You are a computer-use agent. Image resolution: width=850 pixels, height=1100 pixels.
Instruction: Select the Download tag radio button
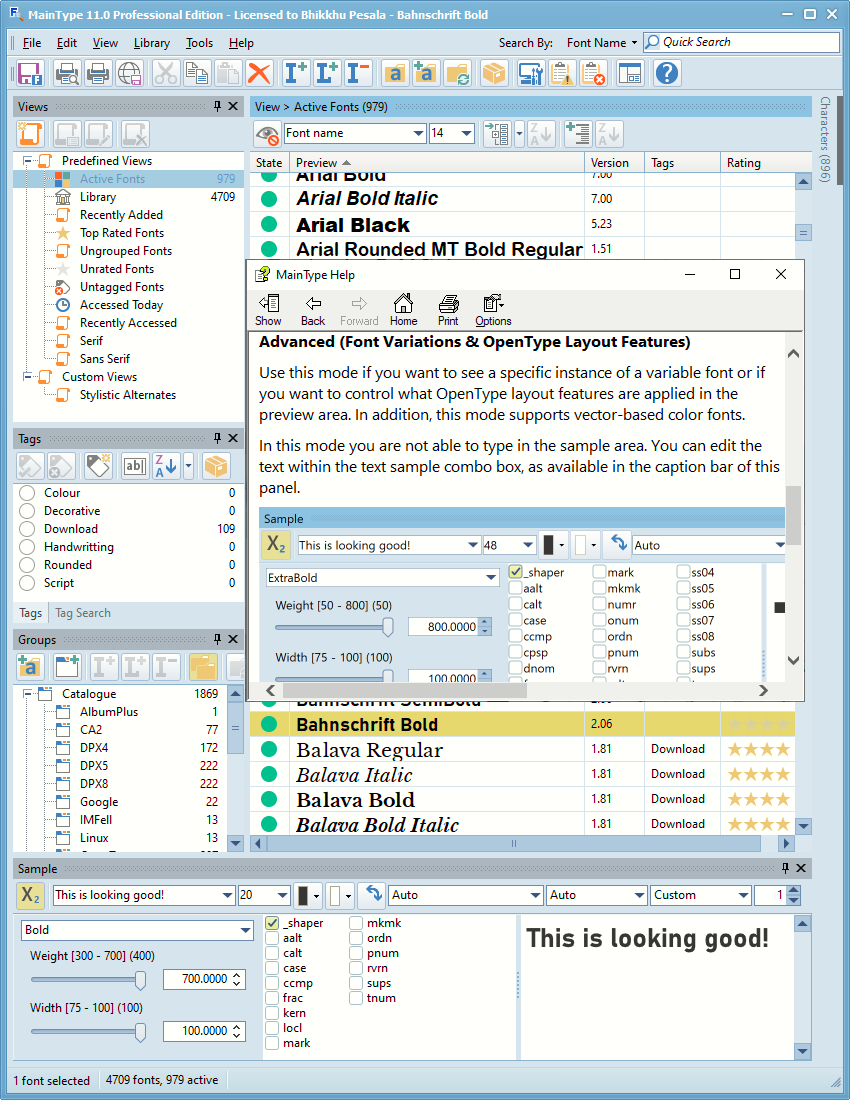click(27, 529)
